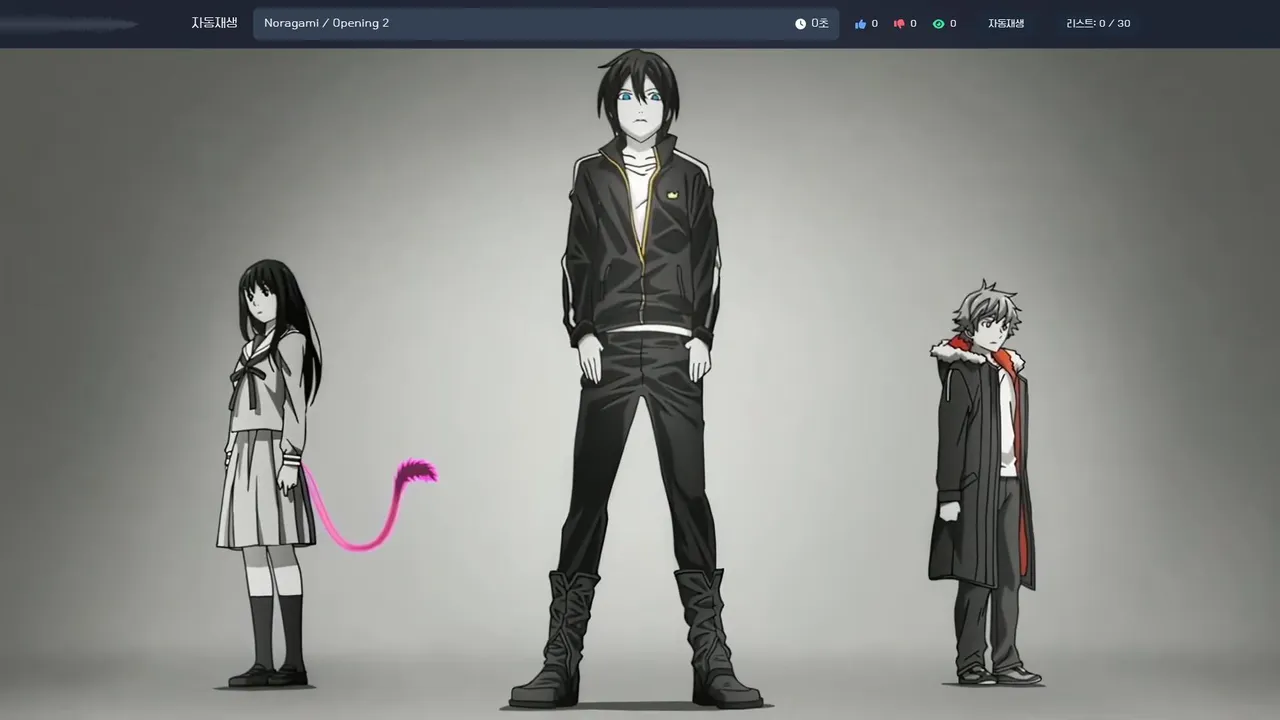Click the red thumbs-down dislike icon

[899, 24]
